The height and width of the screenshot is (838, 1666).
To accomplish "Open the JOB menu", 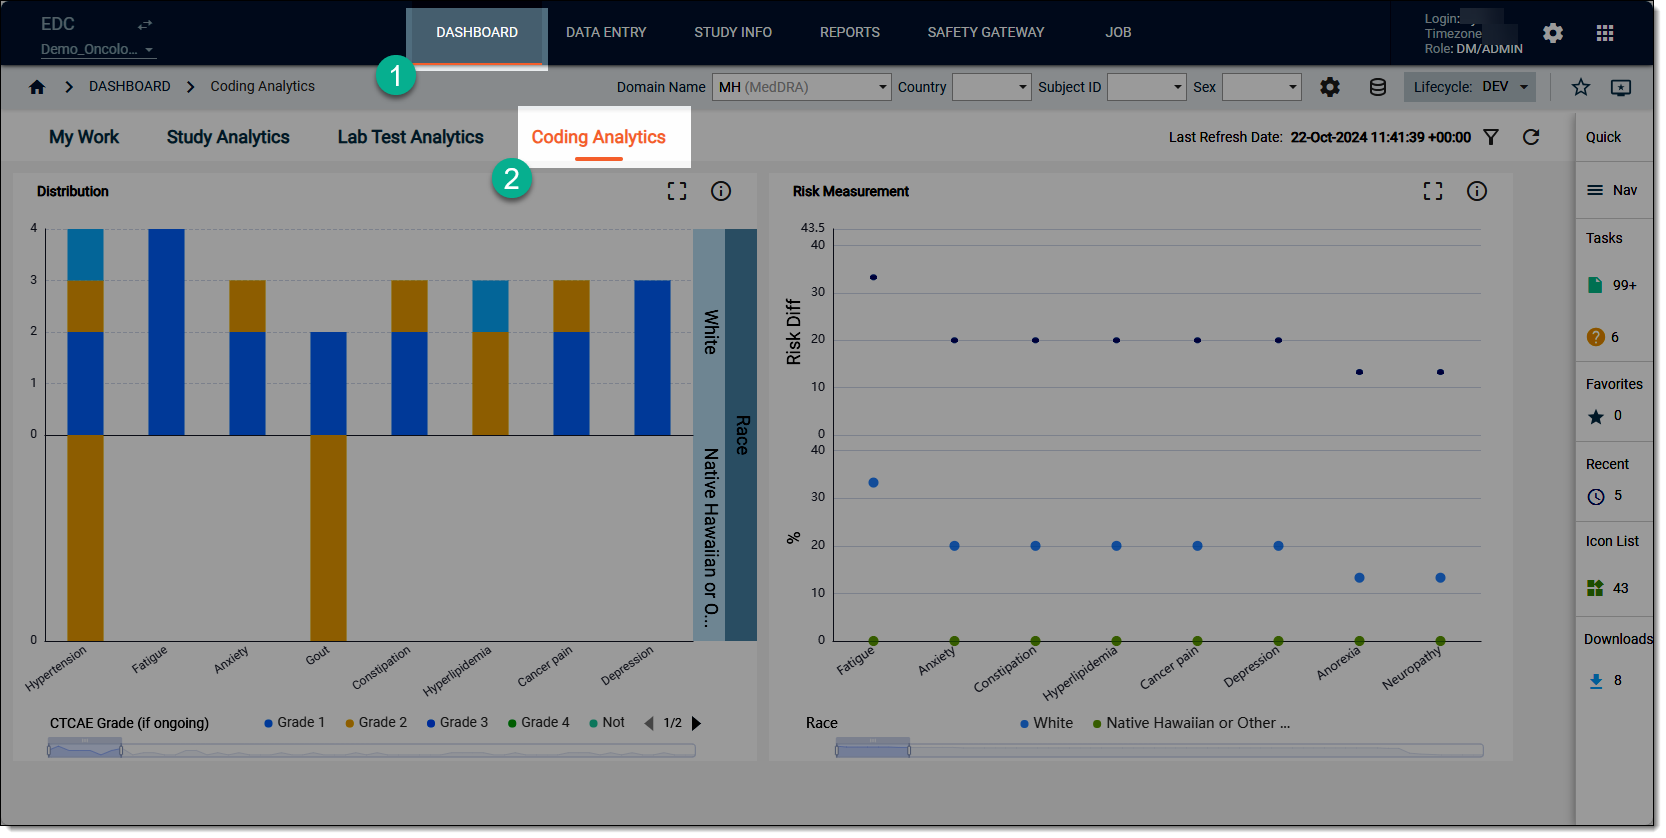I will click(1118, 33).
